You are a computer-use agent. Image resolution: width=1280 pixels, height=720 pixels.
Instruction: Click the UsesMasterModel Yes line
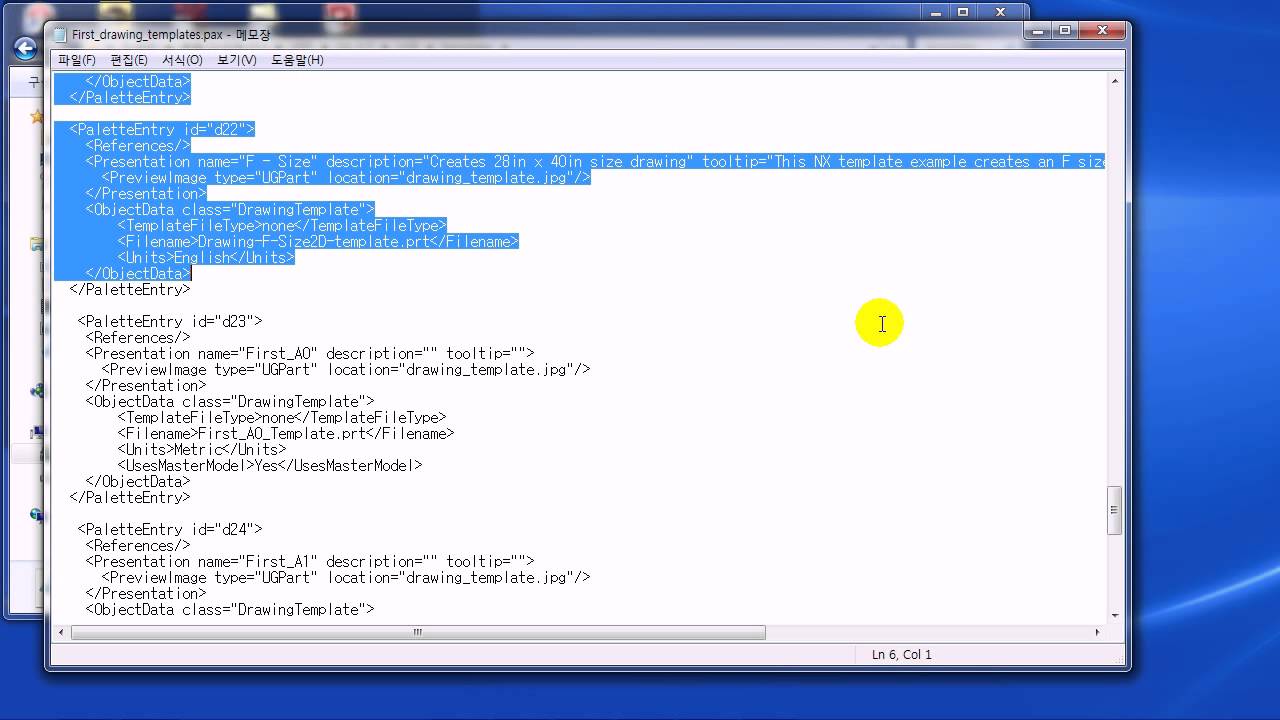click(270, 465)
